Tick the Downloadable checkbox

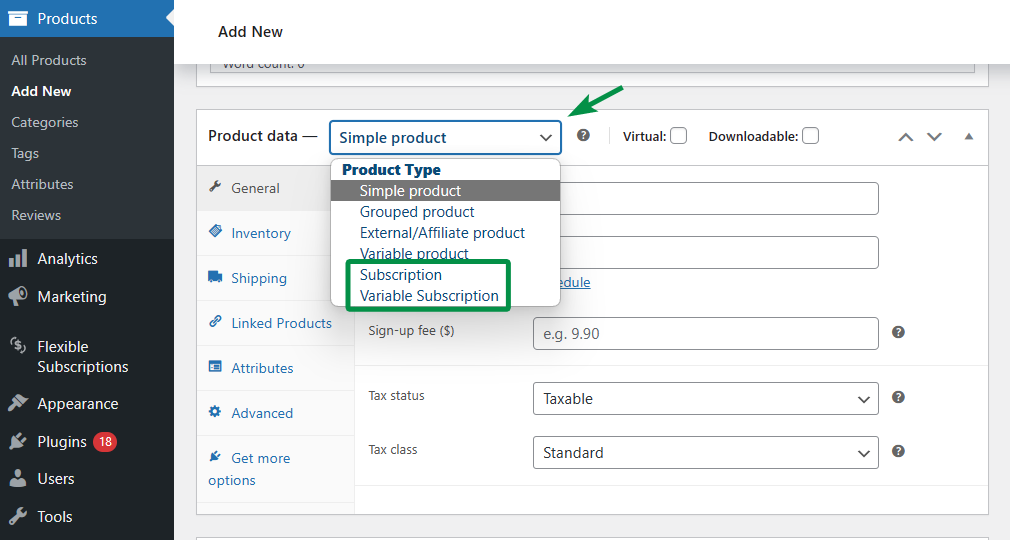coord(810,136)
